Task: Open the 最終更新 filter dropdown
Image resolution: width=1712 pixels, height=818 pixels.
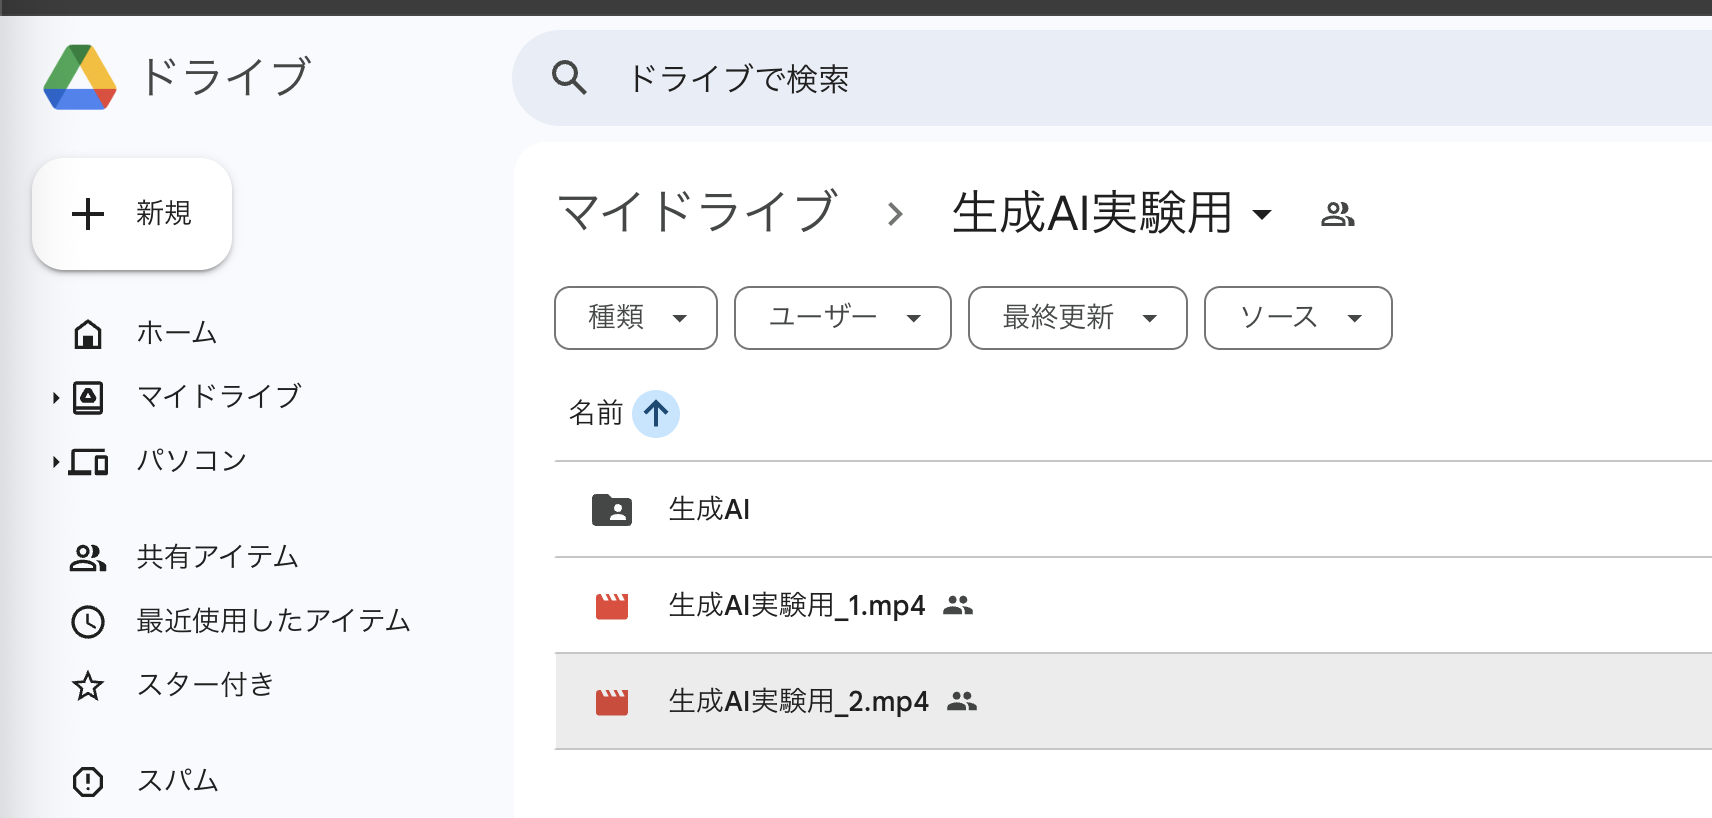Action: (x=1078, y=318)
